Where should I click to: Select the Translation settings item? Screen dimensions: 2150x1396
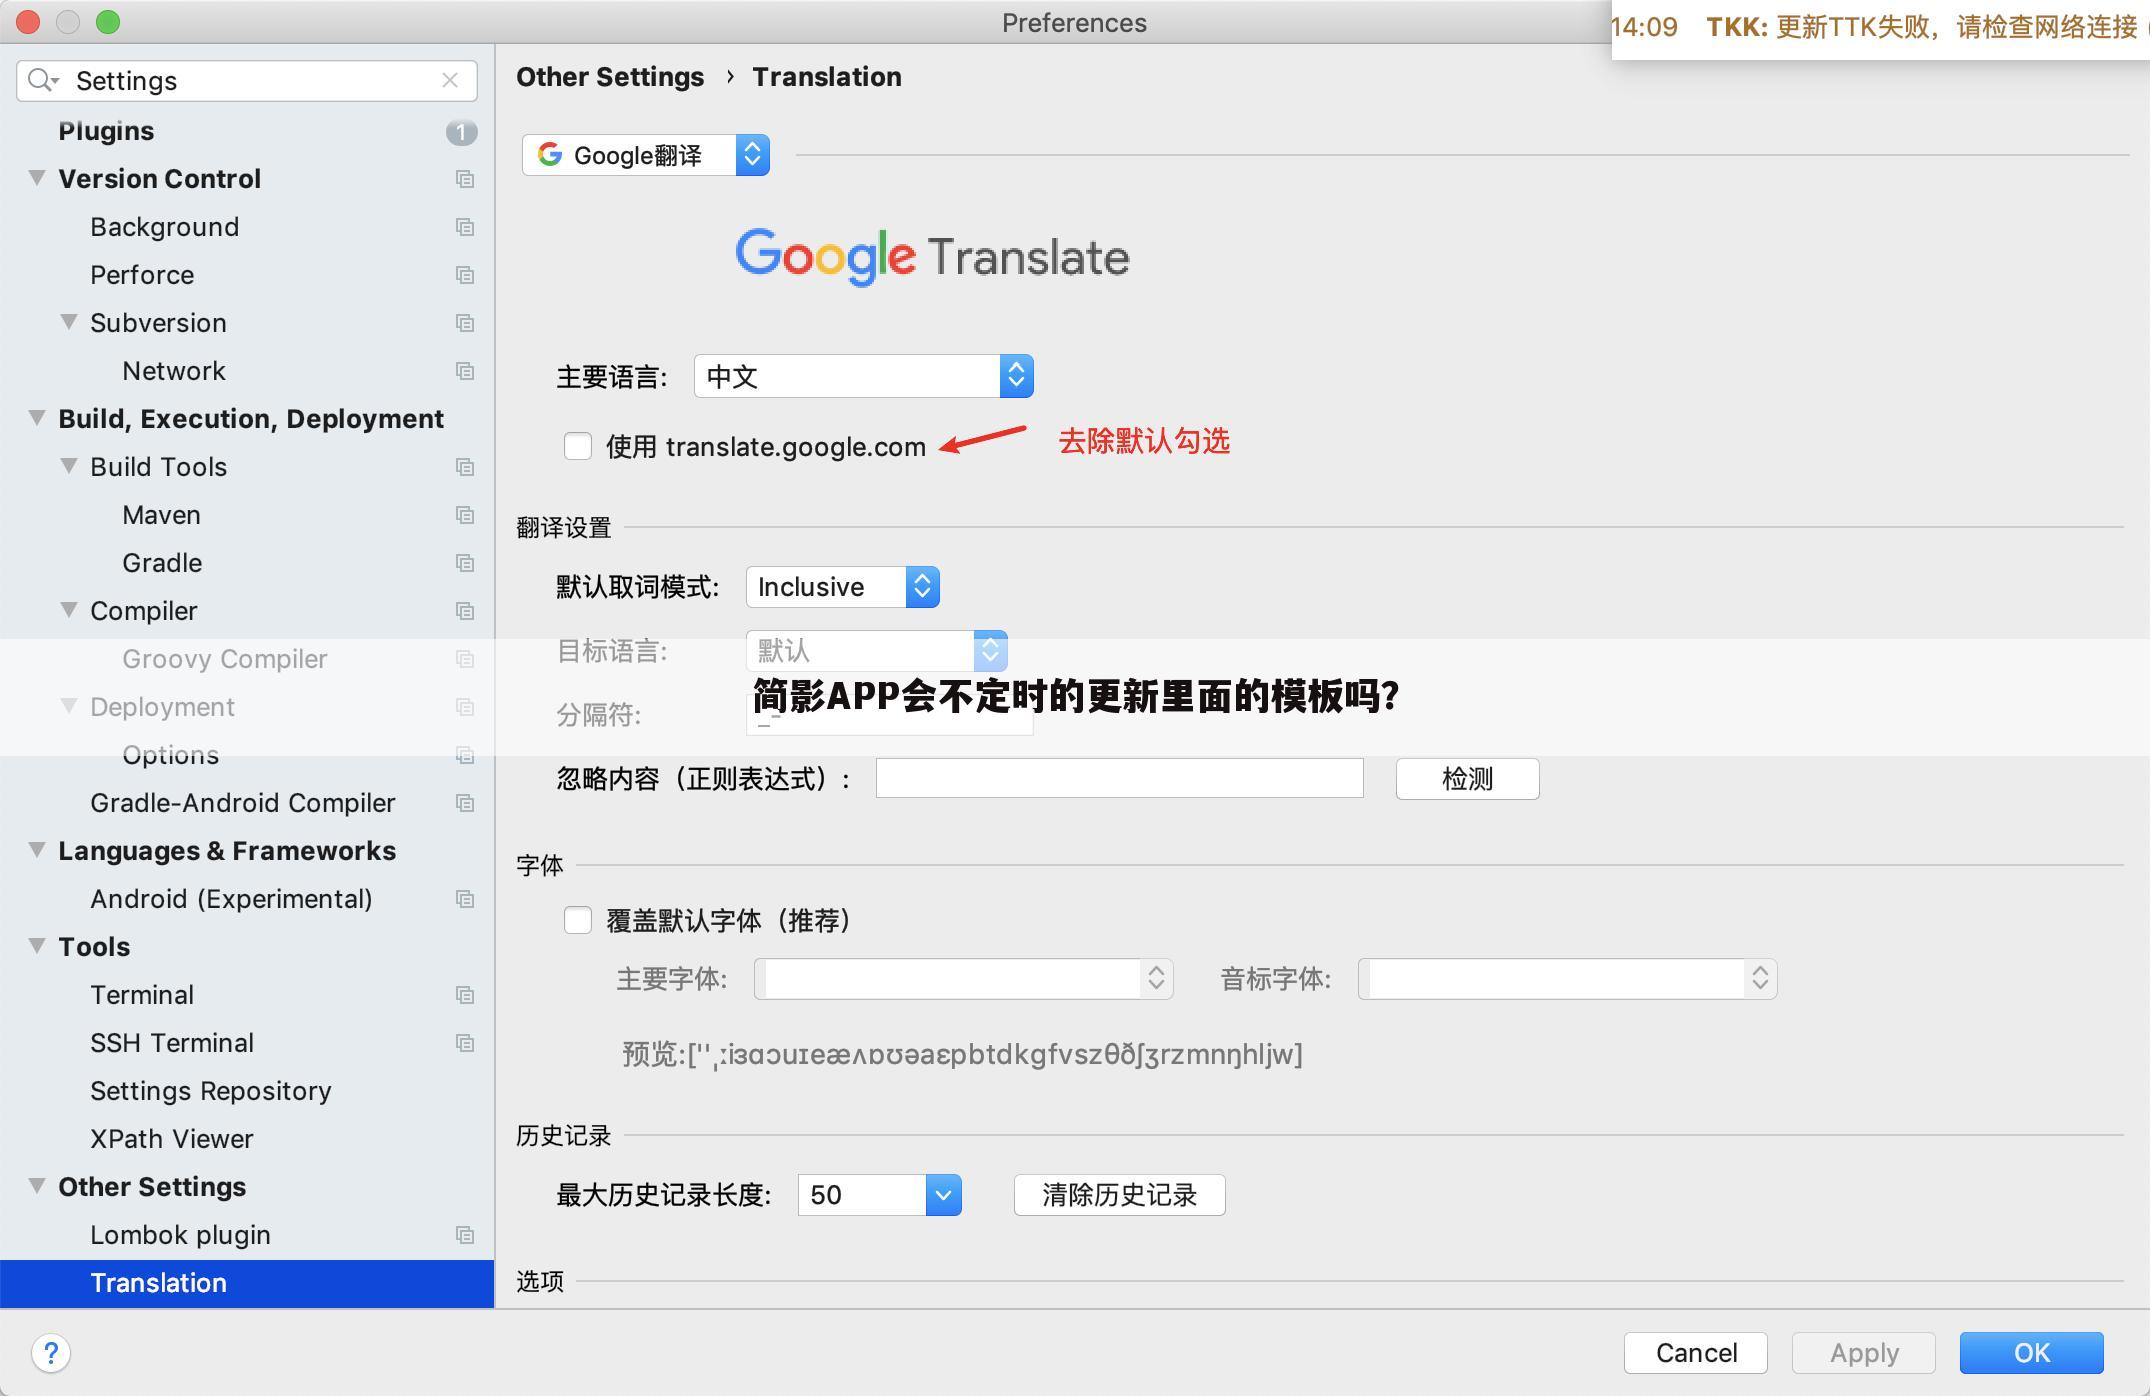[247, 1283]
